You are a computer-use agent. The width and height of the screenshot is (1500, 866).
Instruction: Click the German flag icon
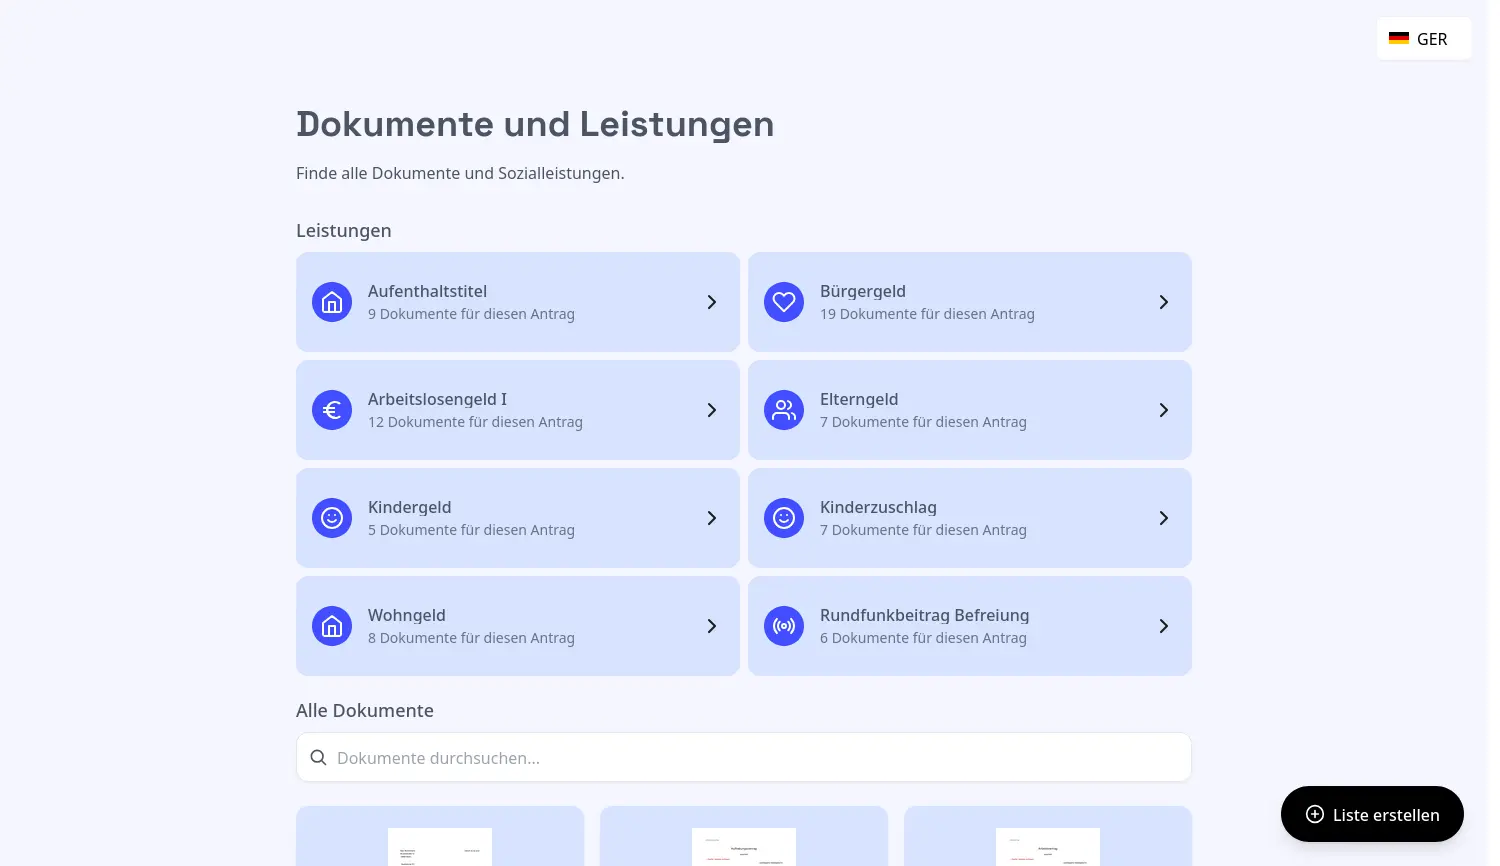pyautogui.click(x=1399, y=39)
